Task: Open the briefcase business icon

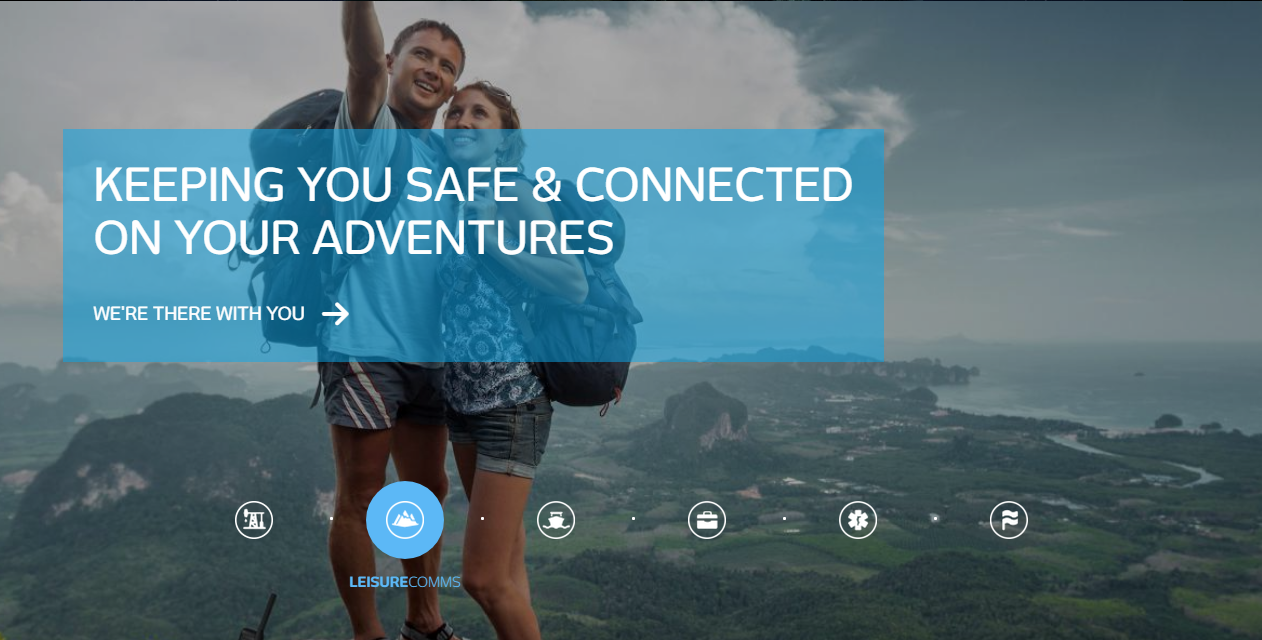Action: coord(707,520)
